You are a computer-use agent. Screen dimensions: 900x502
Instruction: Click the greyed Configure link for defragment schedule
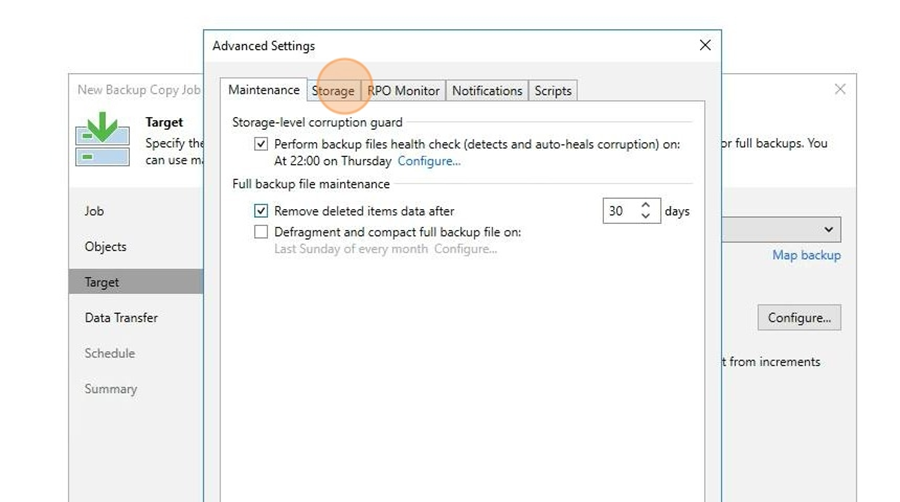(x=465, y=249)
